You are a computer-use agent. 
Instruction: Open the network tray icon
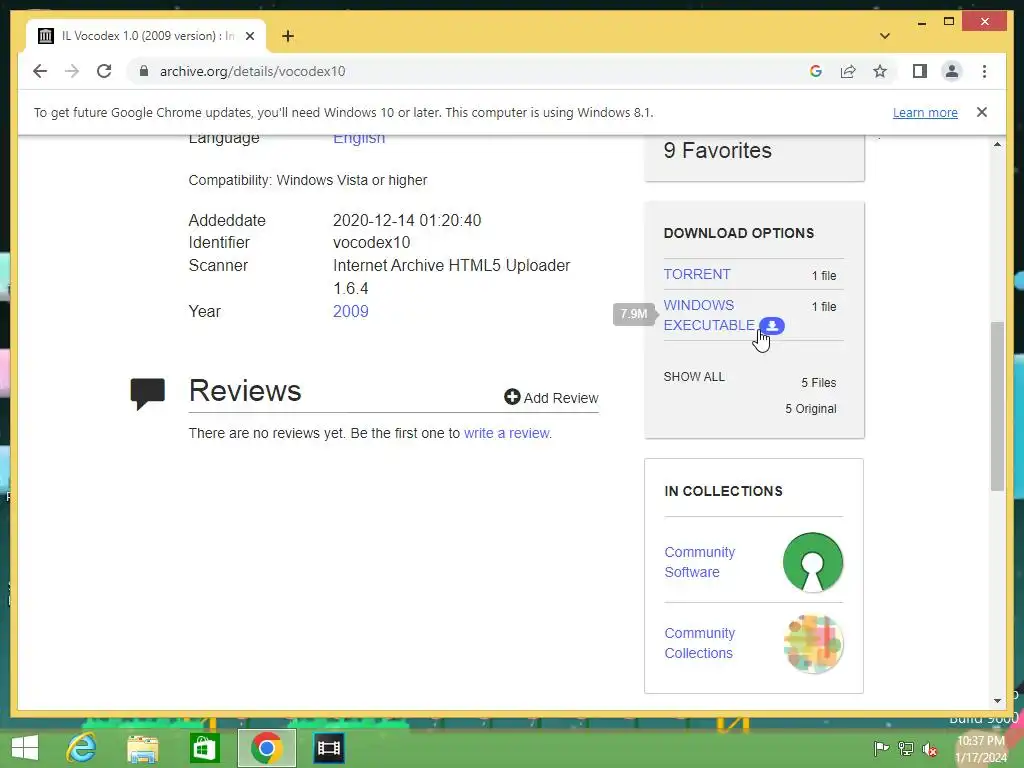(x=906, y=748)
